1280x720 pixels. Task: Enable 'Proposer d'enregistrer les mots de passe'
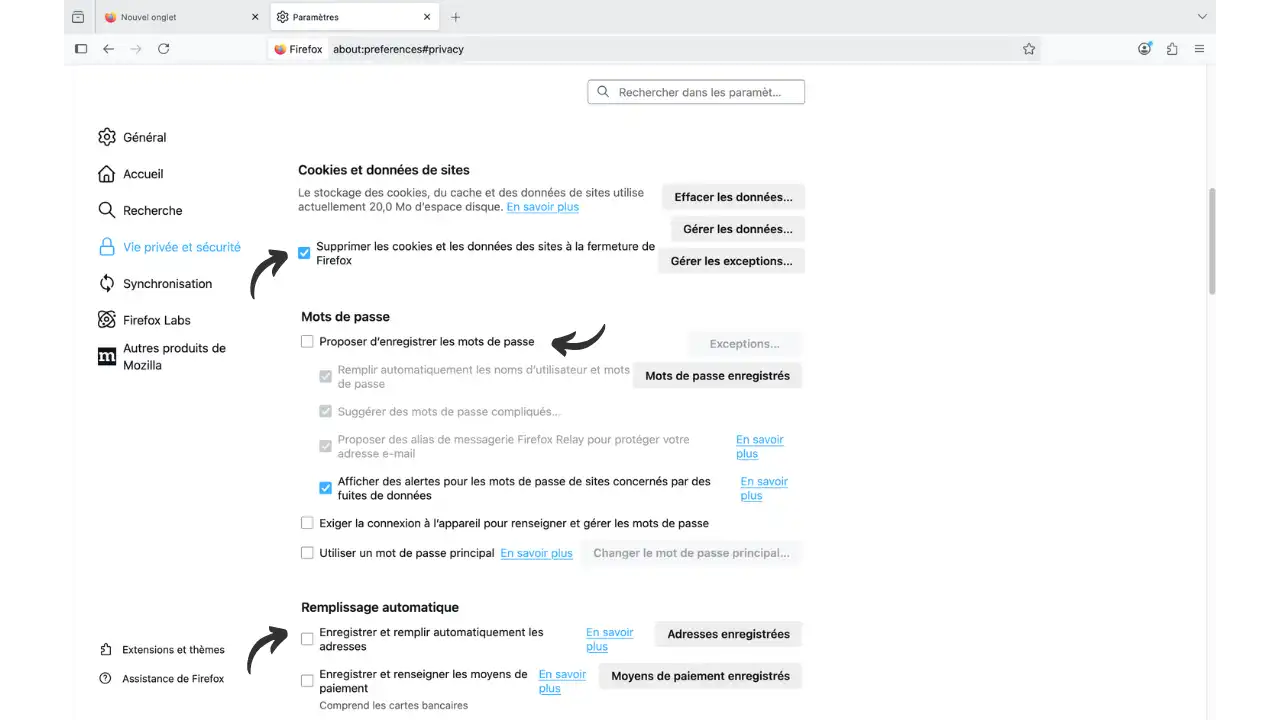[x=307, y=341]
